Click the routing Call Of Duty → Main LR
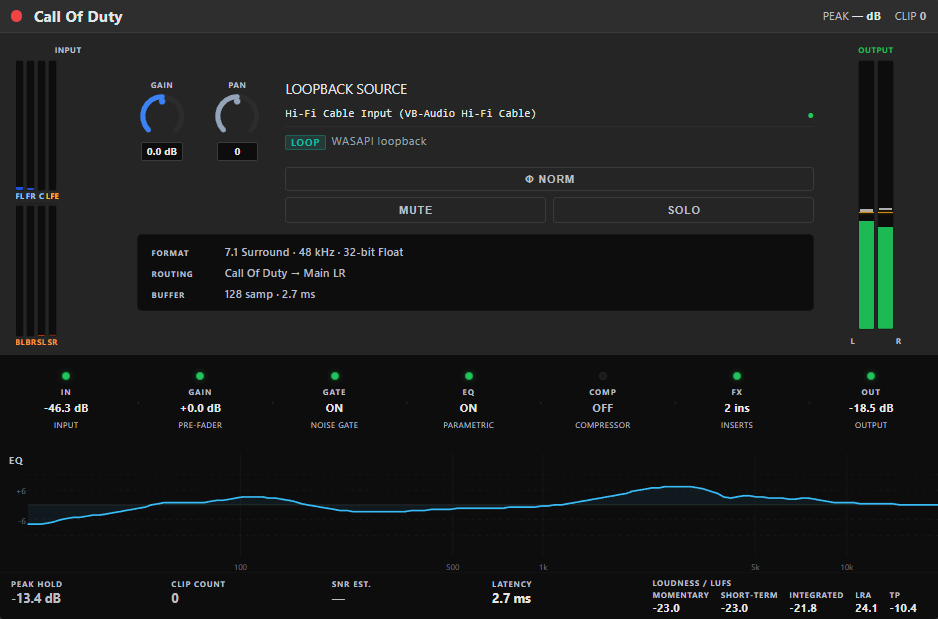This screenshot has width=938, height=619. click(285, 273)
